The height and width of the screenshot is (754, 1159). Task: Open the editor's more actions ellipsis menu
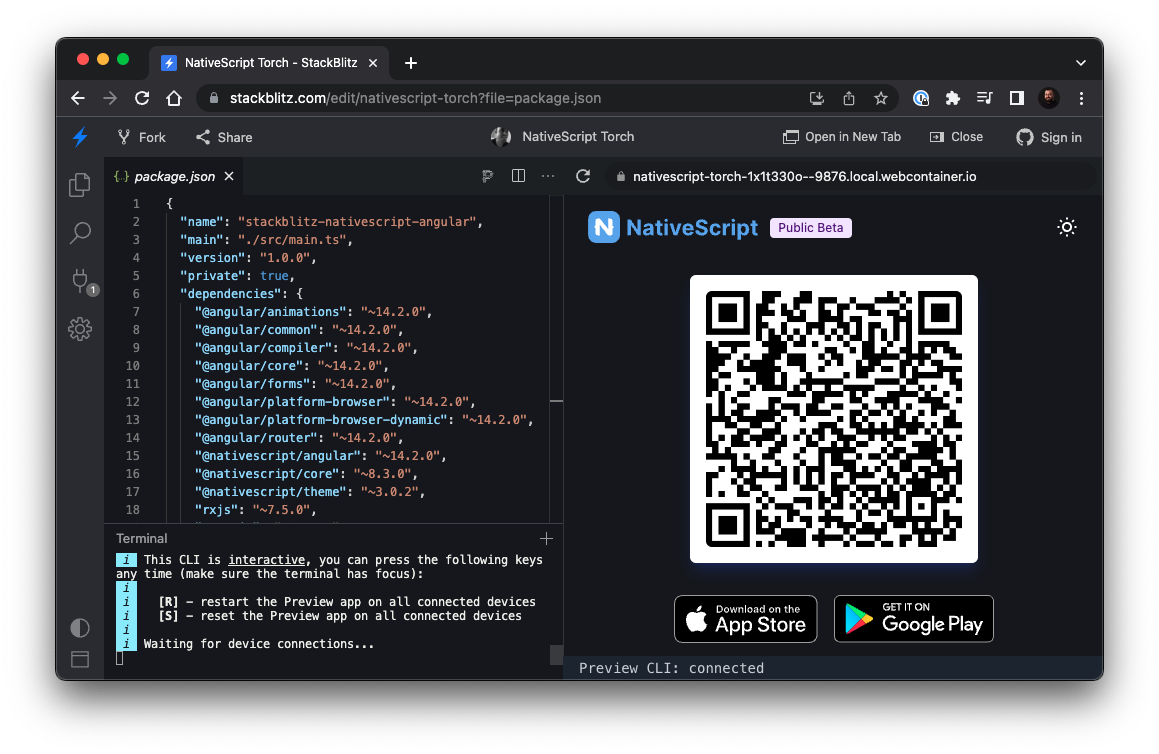pyautogui.click(x=547, y=176)
